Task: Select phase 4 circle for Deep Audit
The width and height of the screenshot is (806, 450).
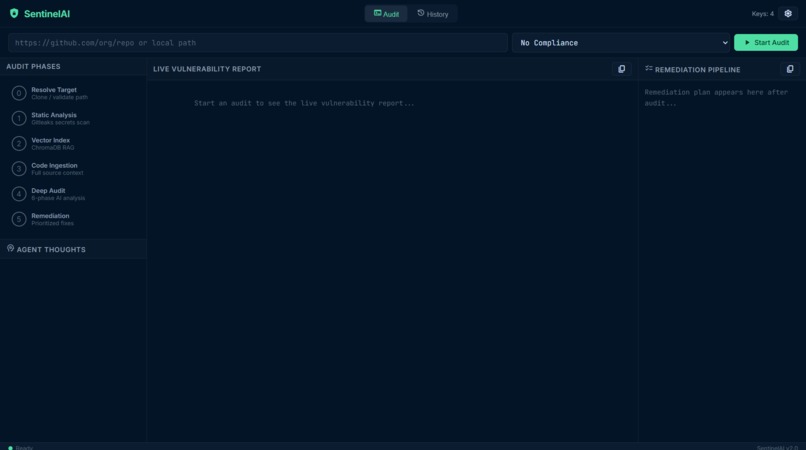Action: coord(19,194)
